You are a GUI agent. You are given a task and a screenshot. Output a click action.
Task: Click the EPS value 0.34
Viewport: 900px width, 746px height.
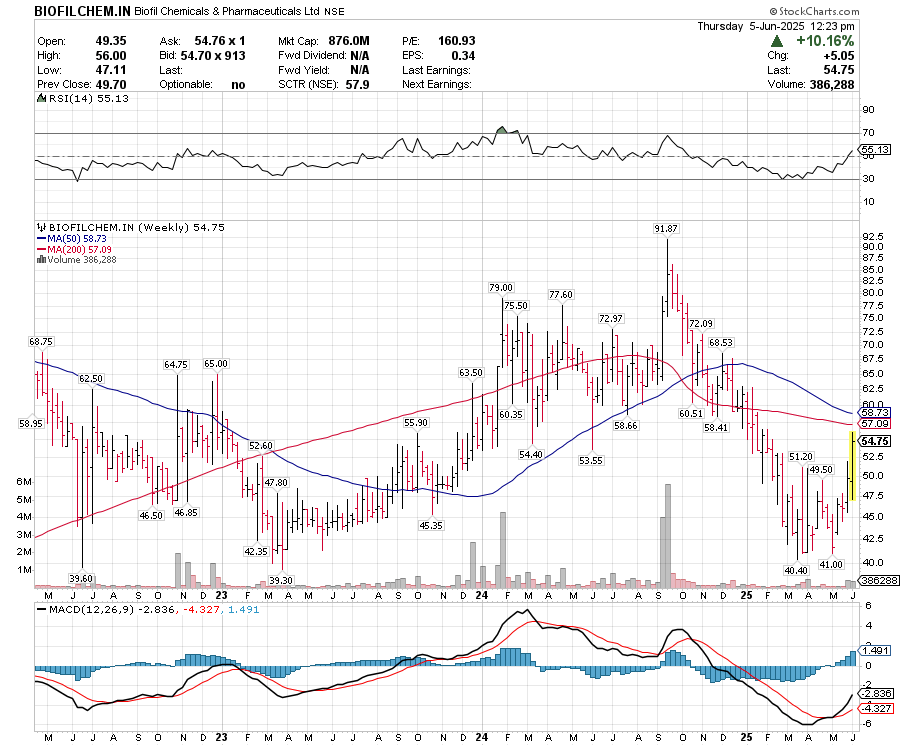(x=463, y=56)
